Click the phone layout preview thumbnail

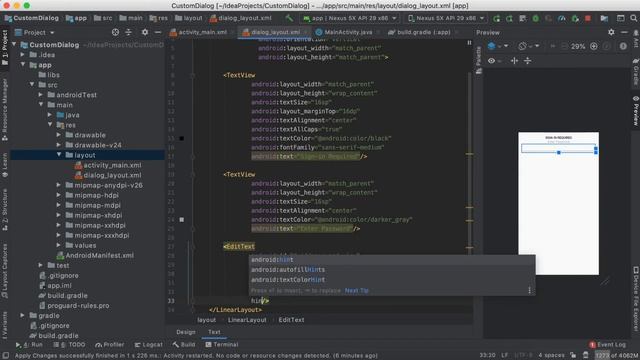pos(558,203)
